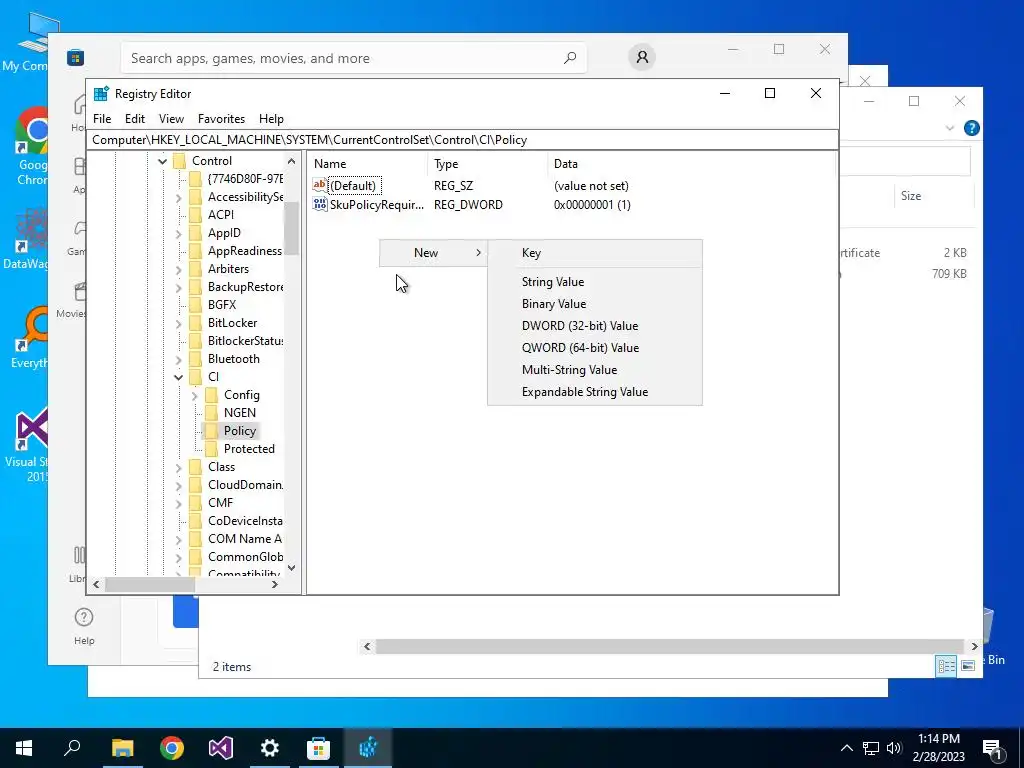Click the BitlockerStatus folder icon
Viewport: 1024px width, 768px height.
click(195, 341)
